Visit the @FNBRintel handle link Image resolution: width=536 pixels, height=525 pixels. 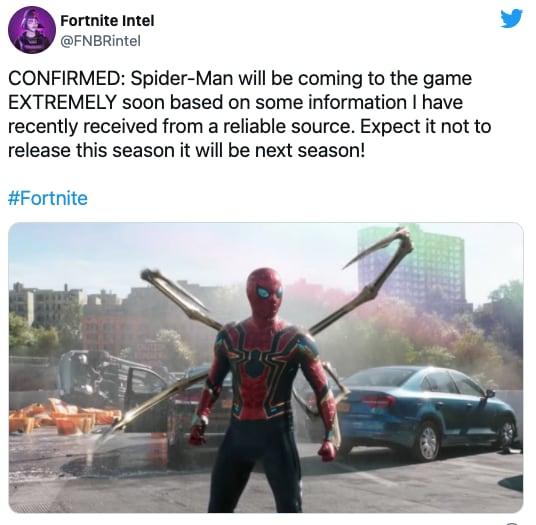click(x=100, y=41)
